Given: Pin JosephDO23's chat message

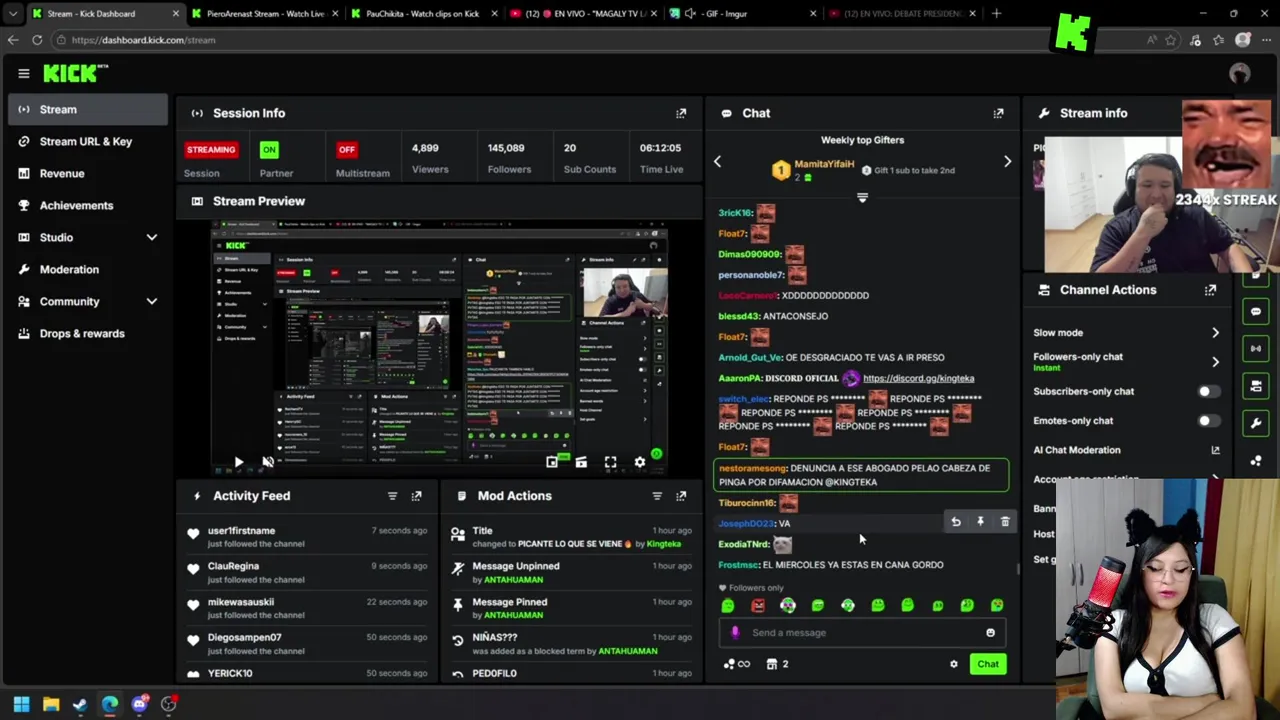Looking at the screenshot, I should tap(980, 522).
